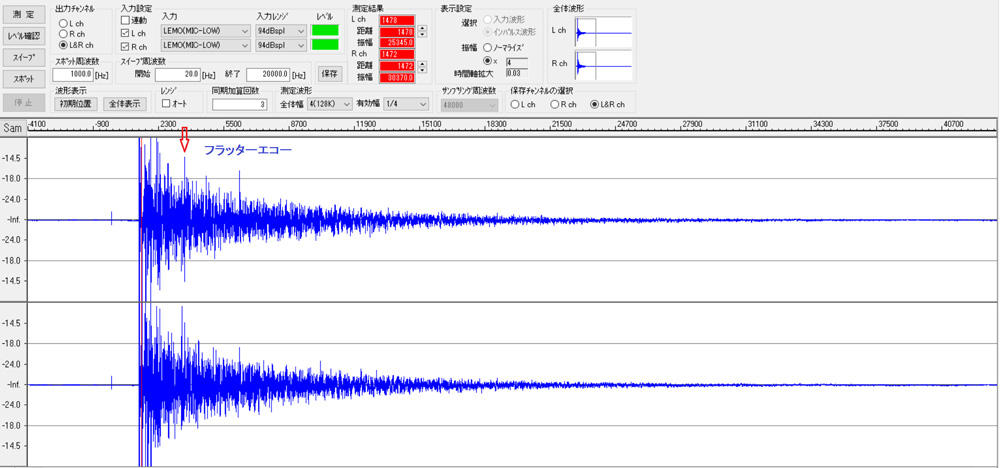Click the 保存 (Save) button
The width and height of the screenshot is (1000, 468).
pos(329,73)
